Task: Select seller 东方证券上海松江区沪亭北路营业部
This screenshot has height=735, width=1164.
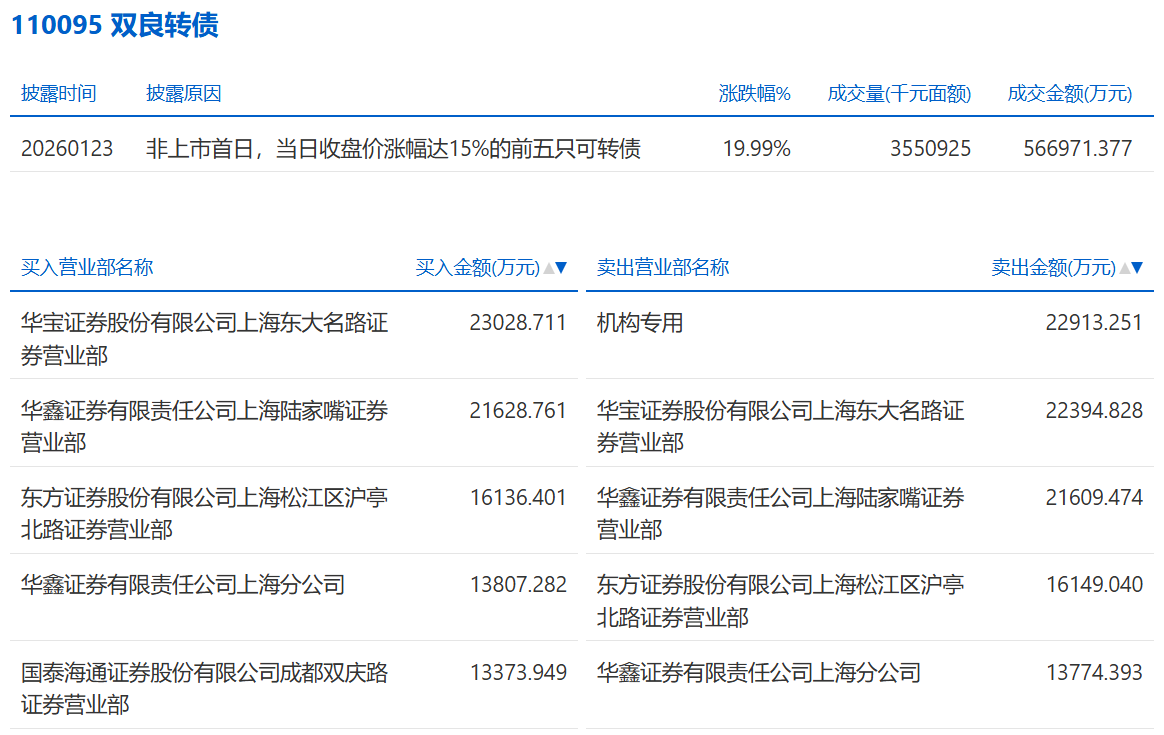Action: coord(780,601)
